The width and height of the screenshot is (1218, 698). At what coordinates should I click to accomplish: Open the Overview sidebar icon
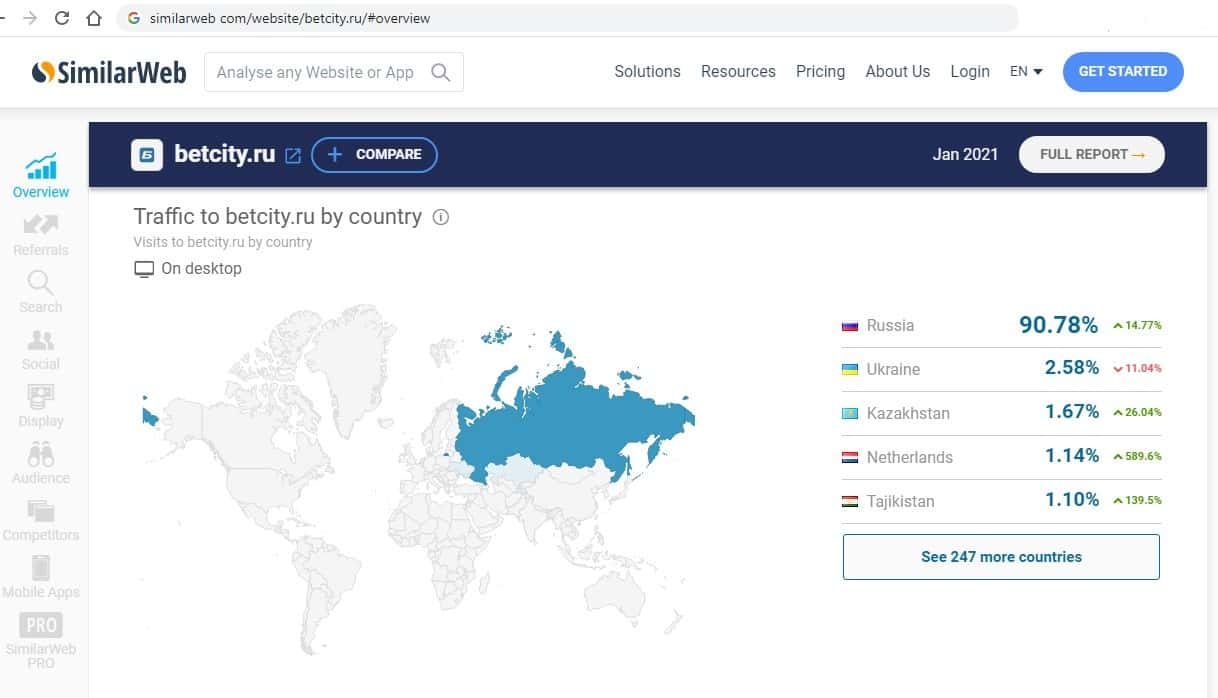click(41, 166)
